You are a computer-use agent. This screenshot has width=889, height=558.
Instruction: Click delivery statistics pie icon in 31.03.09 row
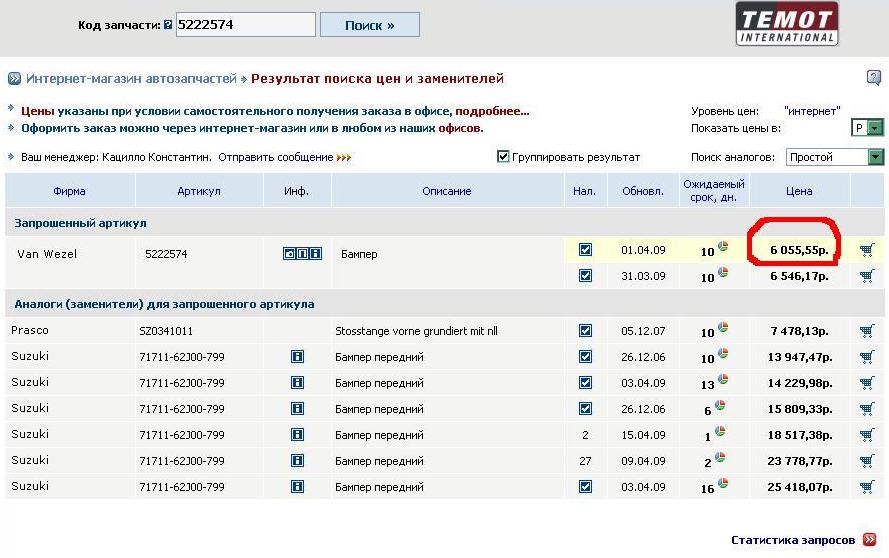(x=723, y=272)
